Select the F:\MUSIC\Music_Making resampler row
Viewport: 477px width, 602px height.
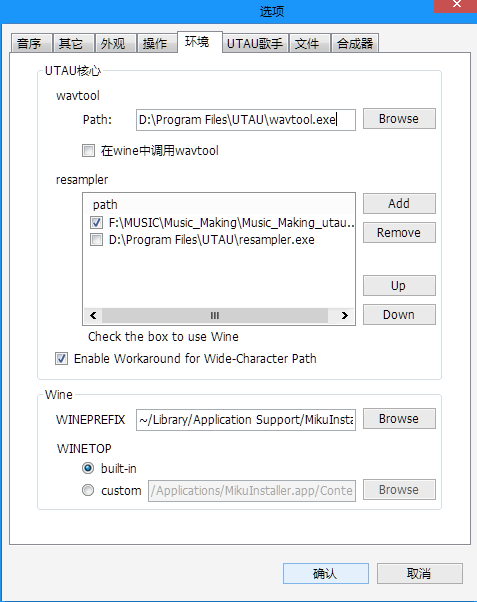point(220,223)
